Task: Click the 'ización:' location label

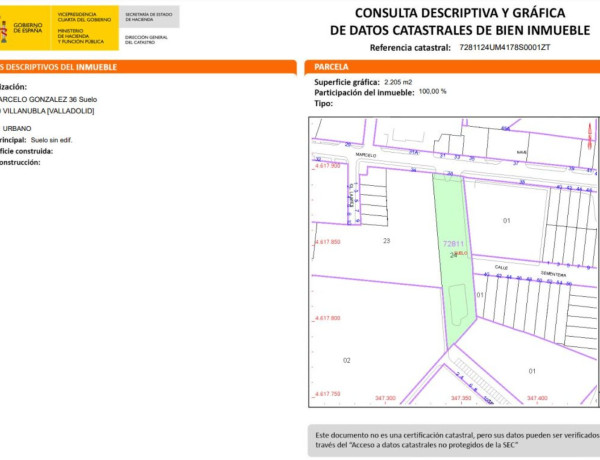Action: point(13,87)
